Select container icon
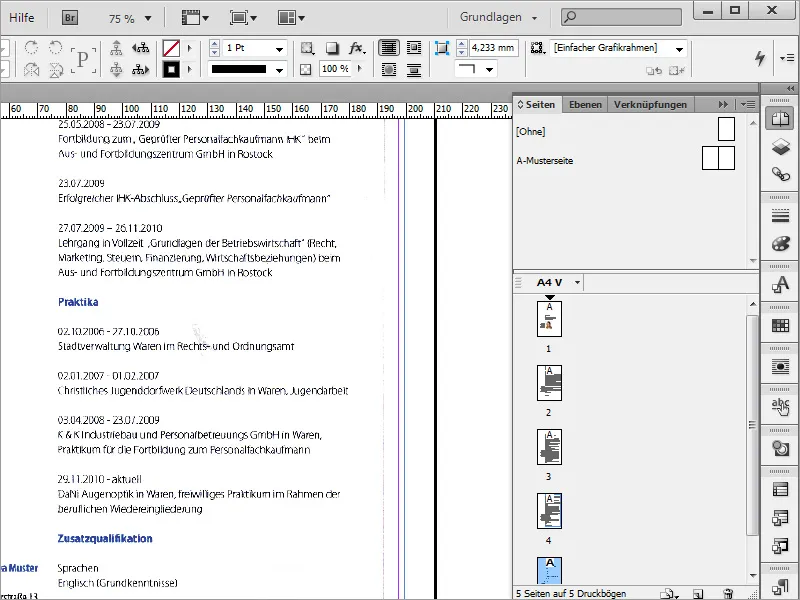This screenshot has width=800, height=600. click(116, 48)
